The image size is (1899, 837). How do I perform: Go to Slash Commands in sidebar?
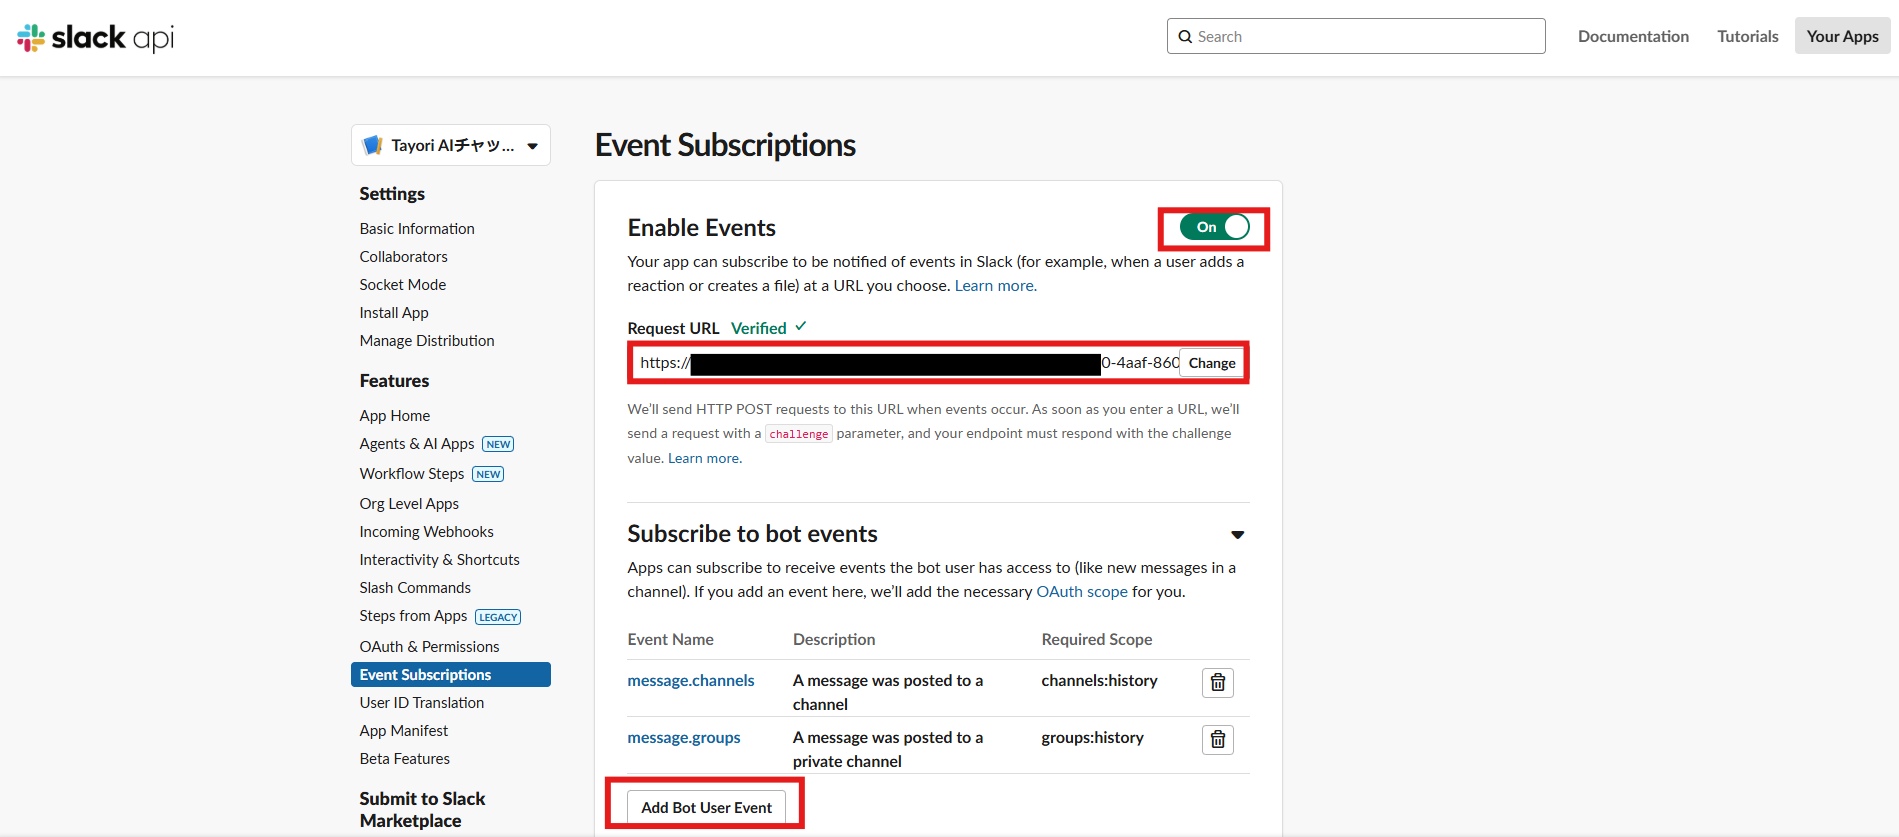415,587
